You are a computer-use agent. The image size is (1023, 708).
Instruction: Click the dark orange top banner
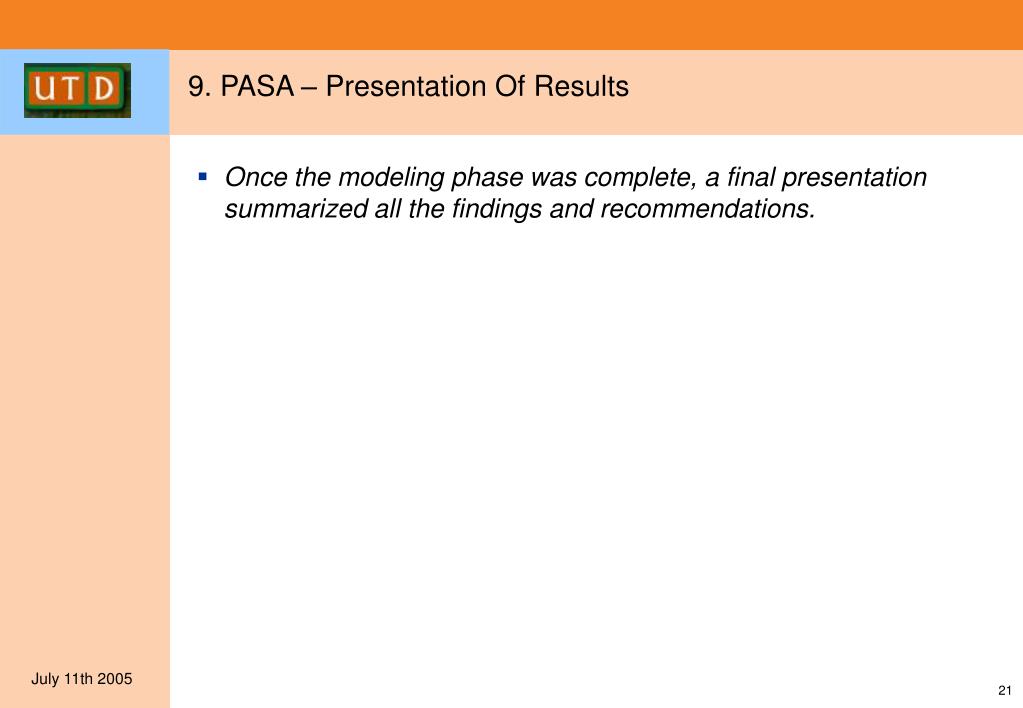[x=512, y=25]
